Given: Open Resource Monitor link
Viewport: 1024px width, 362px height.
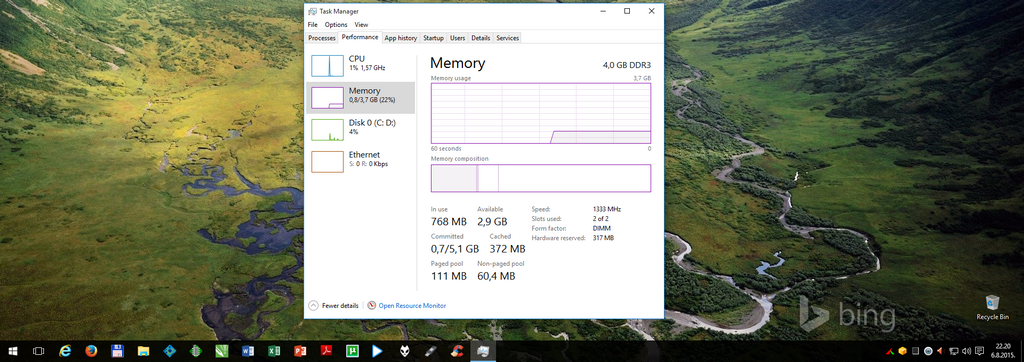Looking at the screenshot, I should (412, 305).
